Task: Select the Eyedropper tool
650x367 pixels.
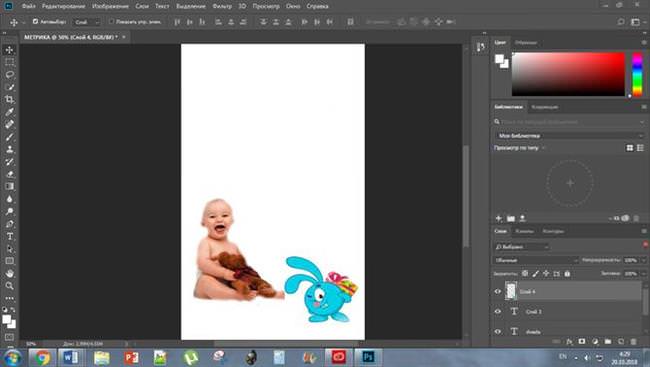Action: pos(10,112)
